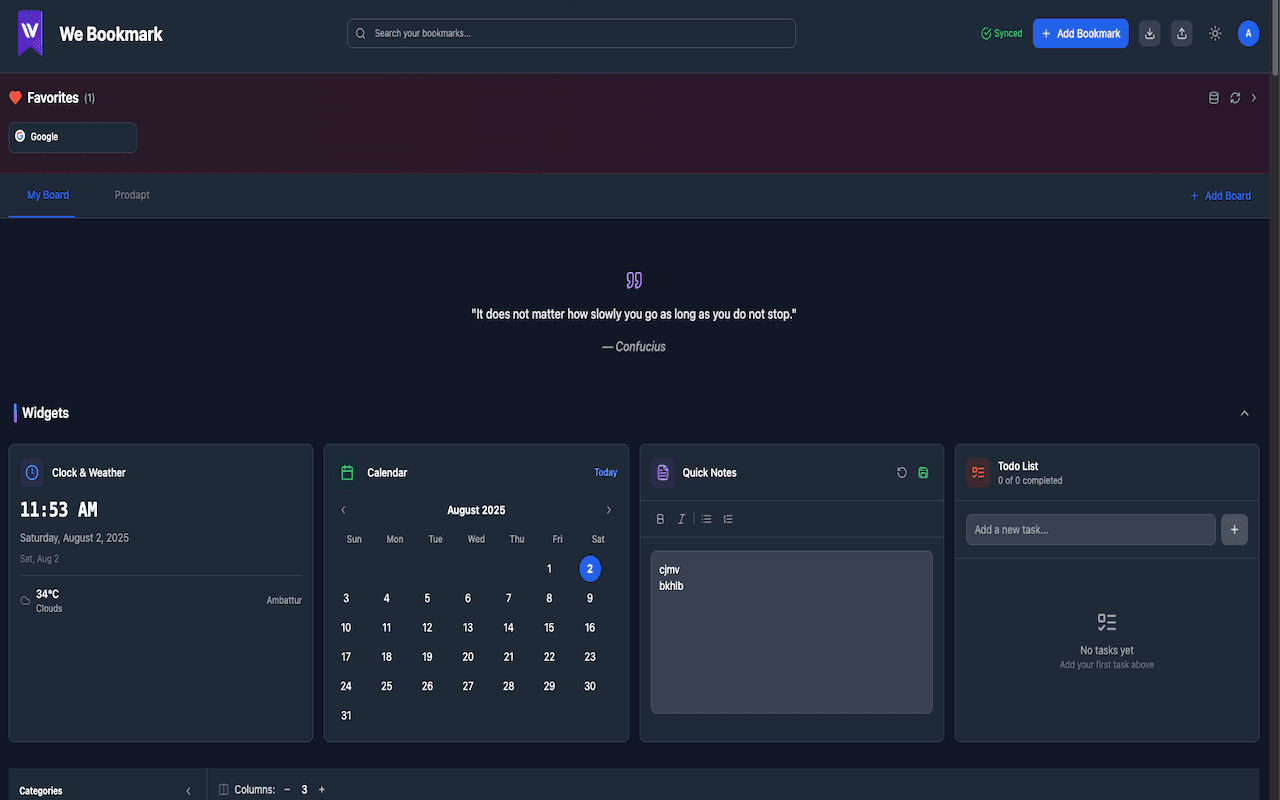Click the Add Bookmark button
This screenshot has width=1280, height=800.
click(1081, 33)
